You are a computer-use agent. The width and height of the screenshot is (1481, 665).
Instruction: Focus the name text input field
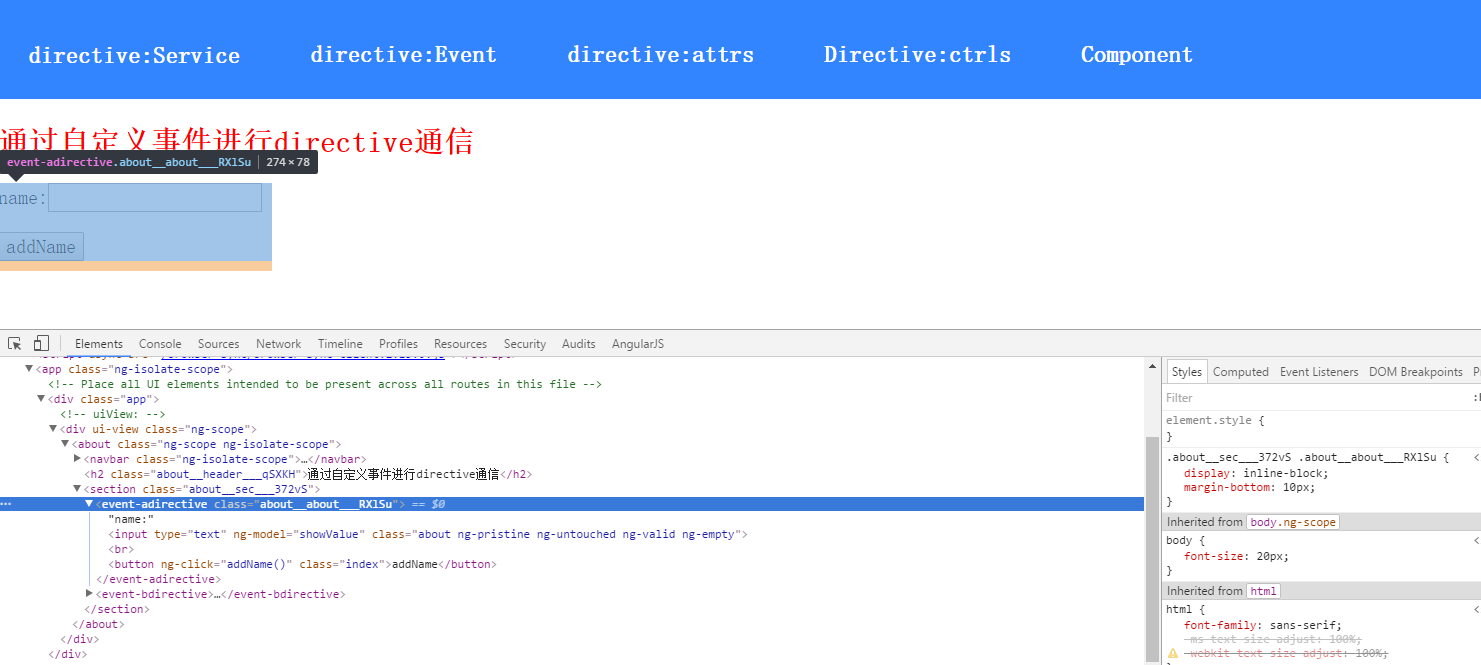155,198
